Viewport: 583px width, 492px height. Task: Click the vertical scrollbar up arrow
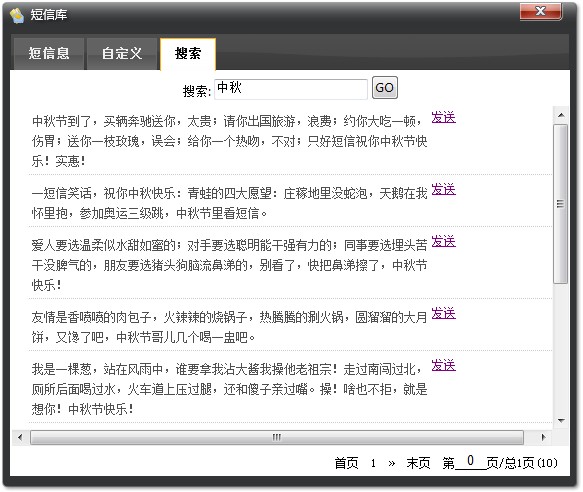click(561, 115)
